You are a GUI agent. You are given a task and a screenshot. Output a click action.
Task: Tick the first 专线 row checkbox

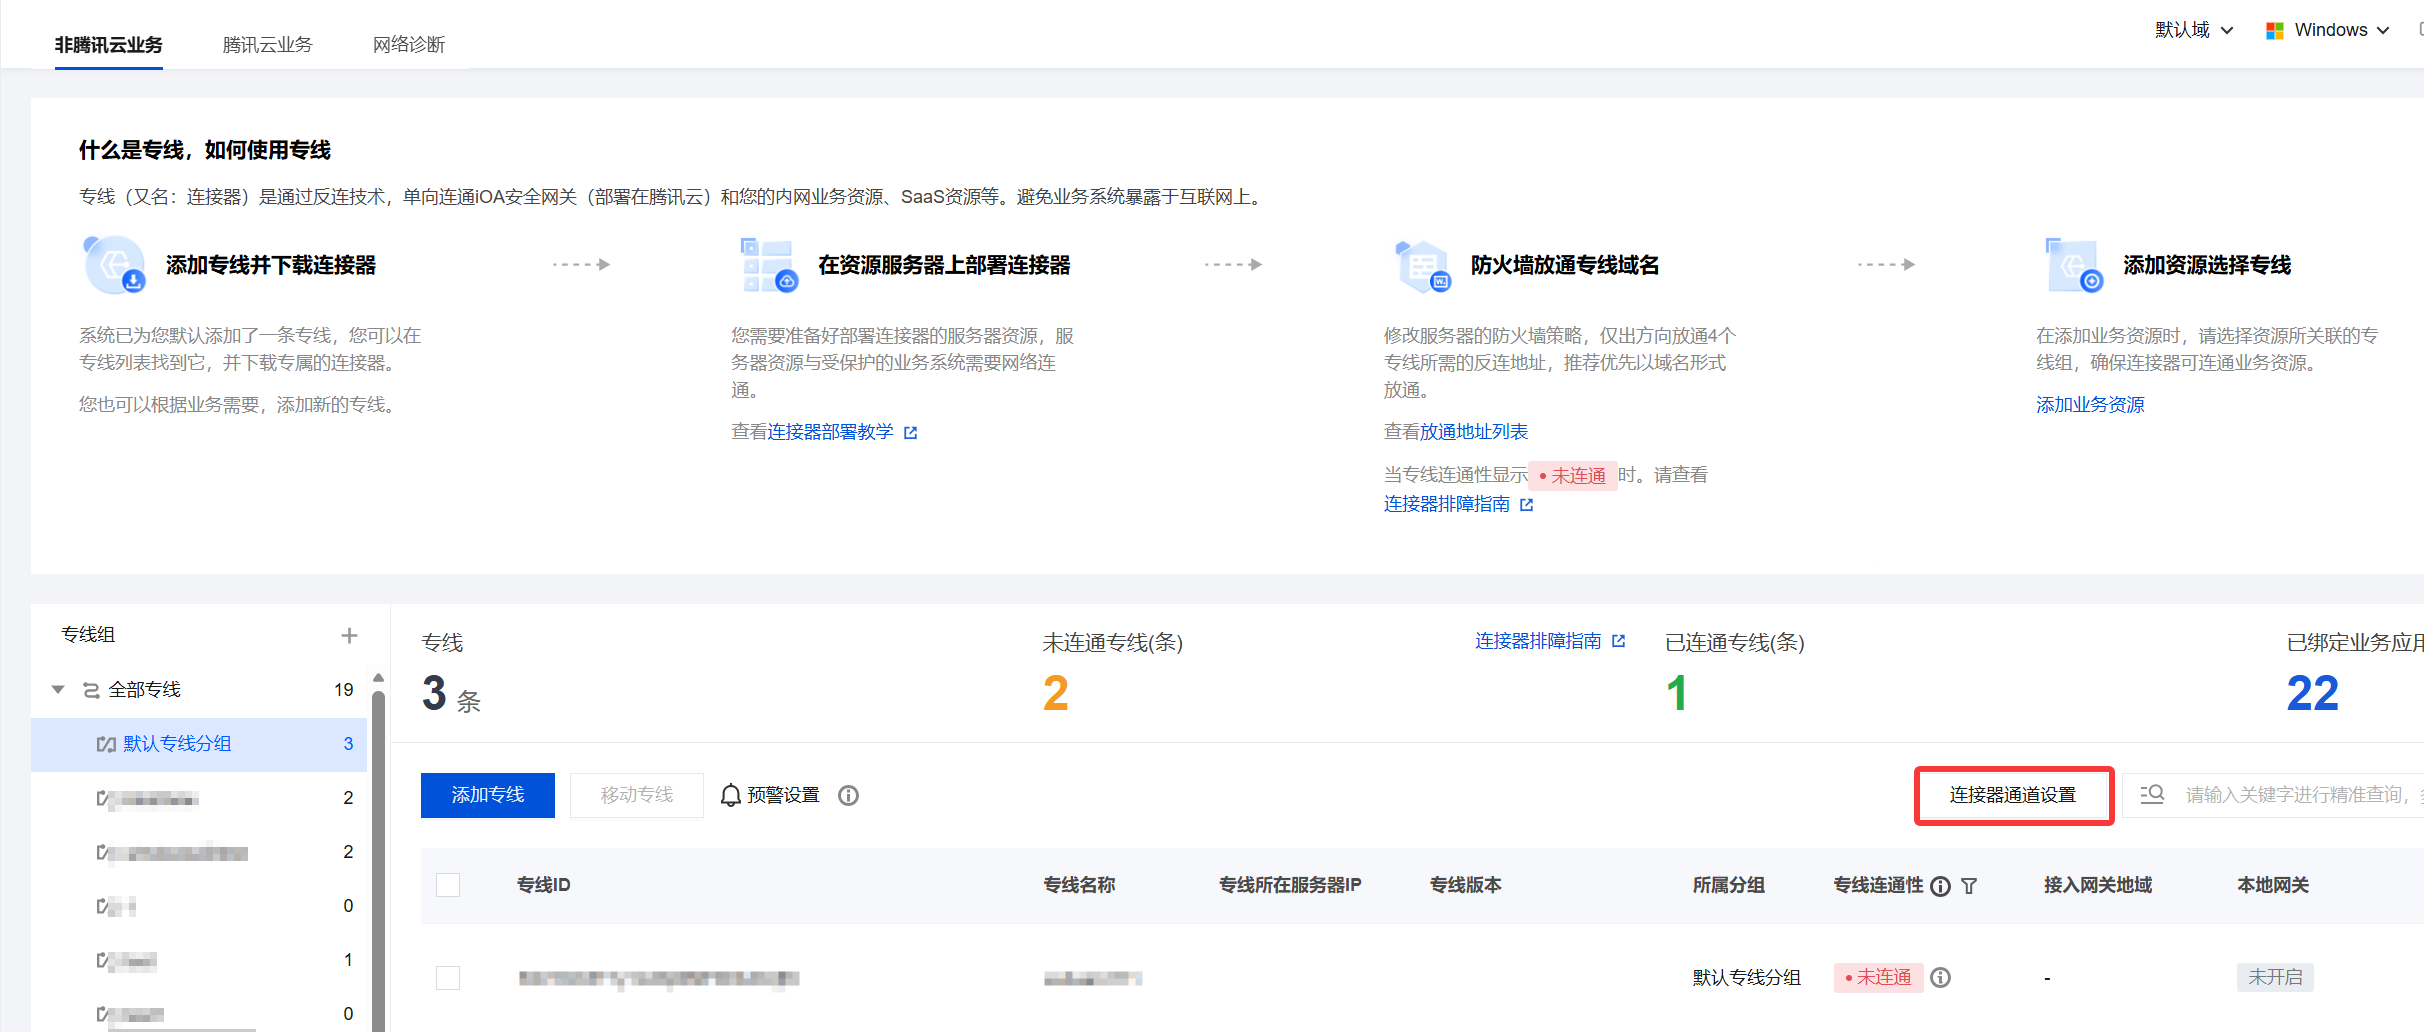pyautogui.click(x=448, y=978)
